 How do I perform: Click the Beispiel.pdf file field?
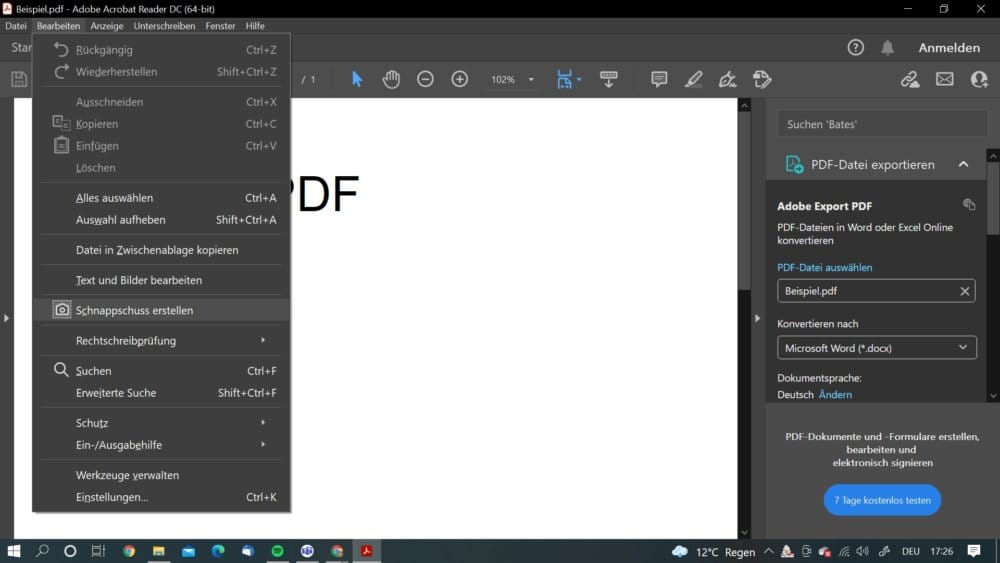876,291
